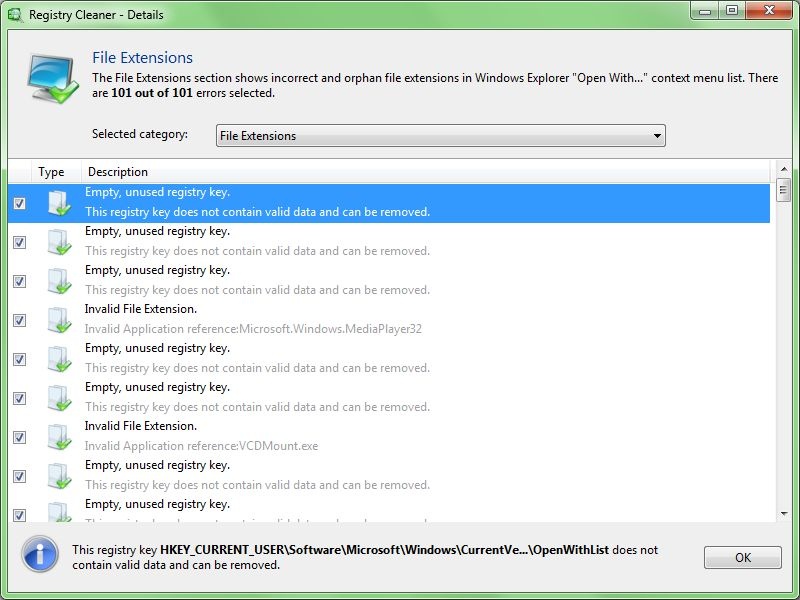Image resolution: width=800 pixels, height=600 pixels.
Task: Click the file icon of the MediaPlayer32 row
Action: click(59, 320)
